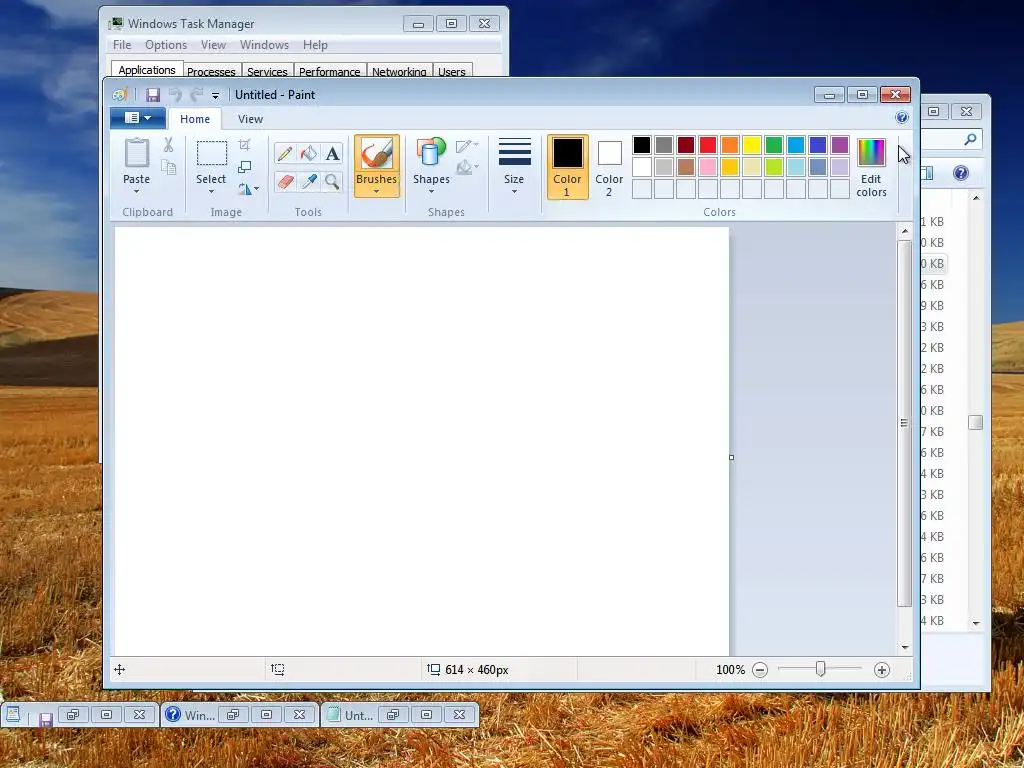Click the Redo arrow in quick access toolbar
This screenshot has width=1024, height=768.
(x=197, y=95)
